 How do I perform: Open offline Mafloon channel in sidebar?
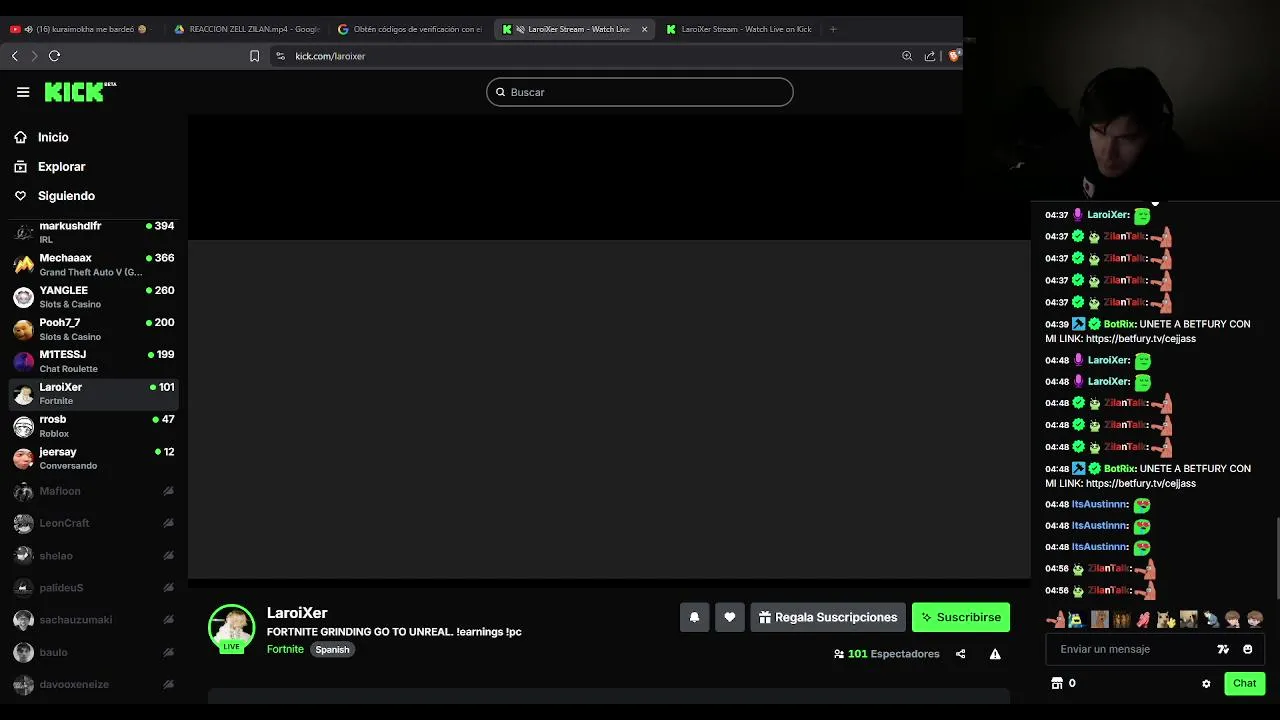pos(94,491)
